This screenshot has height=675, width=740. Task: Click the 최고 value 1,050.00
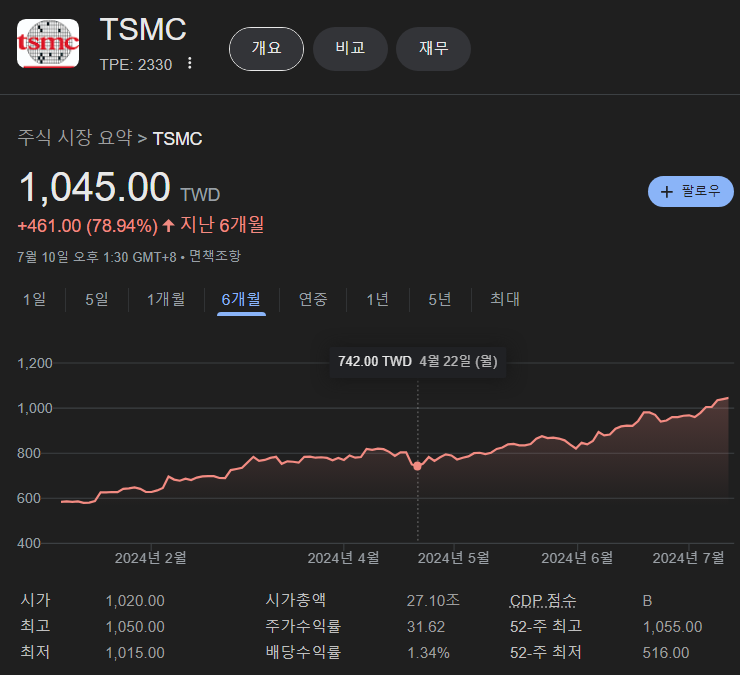pos(135,627)
